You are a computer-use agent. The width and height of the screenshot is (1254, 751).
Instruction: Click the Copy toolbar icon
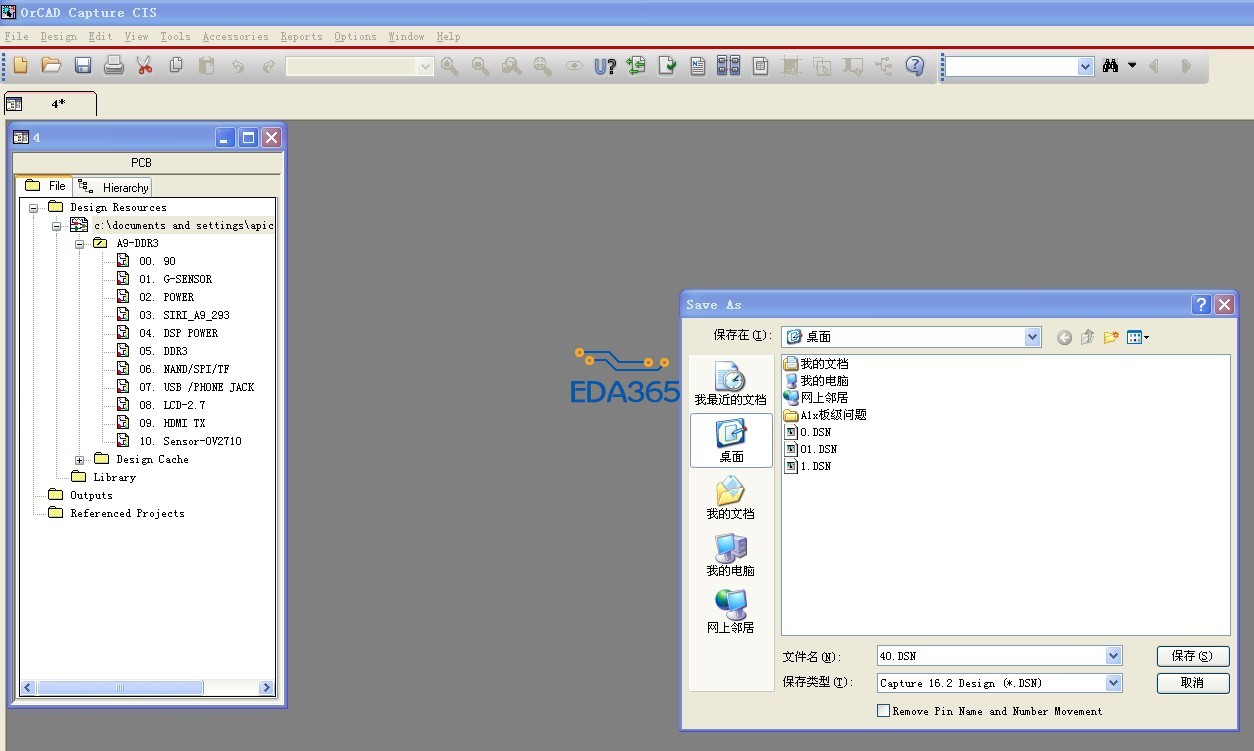[x=176, y=66]
